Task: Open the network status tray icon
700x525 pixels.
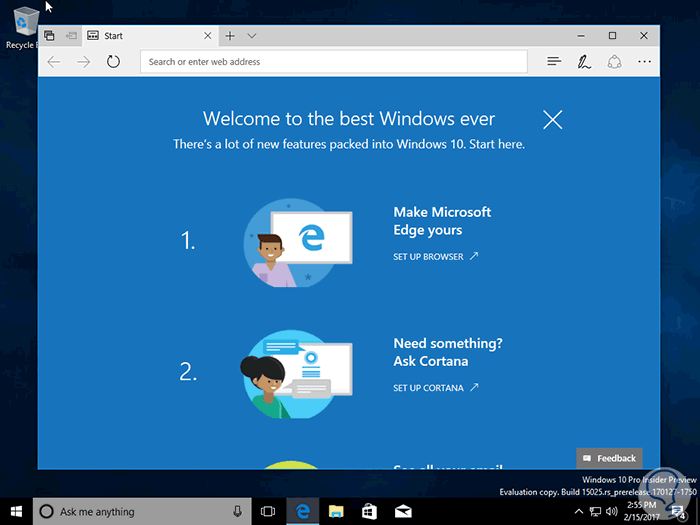Action: pos(595,512)
